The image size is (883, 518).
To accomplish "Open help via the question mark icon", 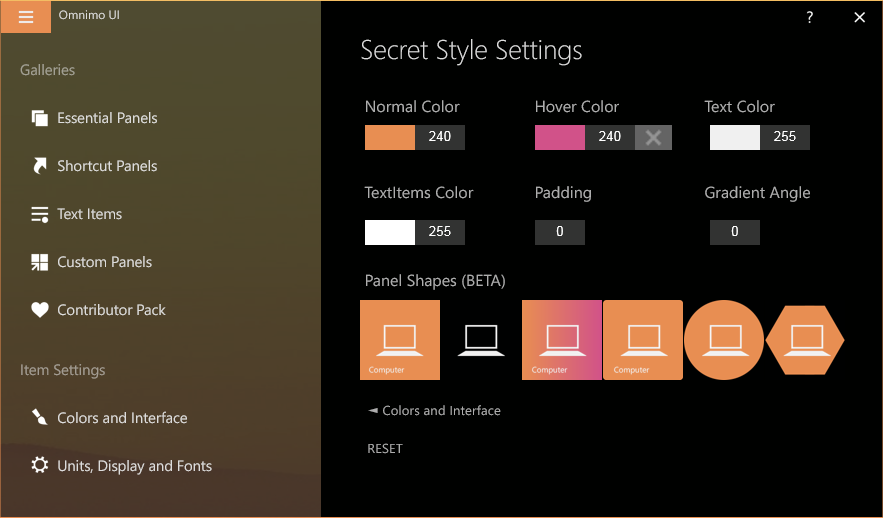I will coord(809,17).
